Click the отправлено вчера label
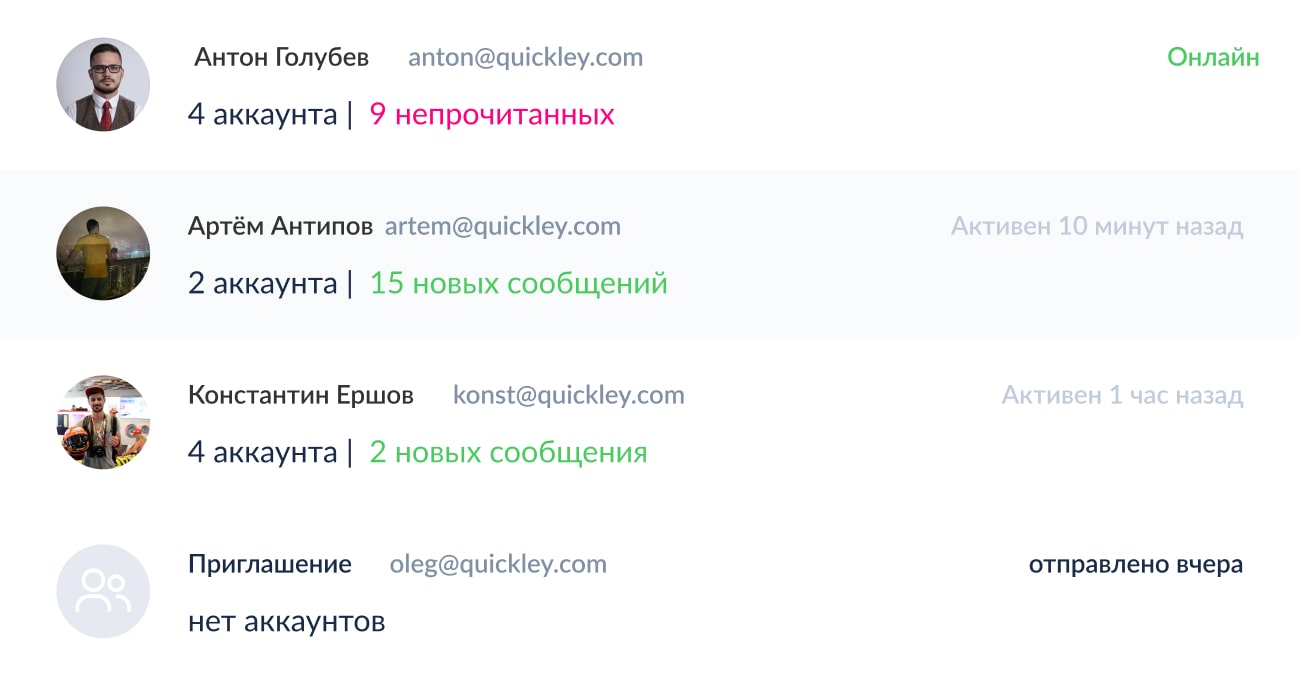Image resolution: width=1300 pixels, height=676 pixels. 1135,564
